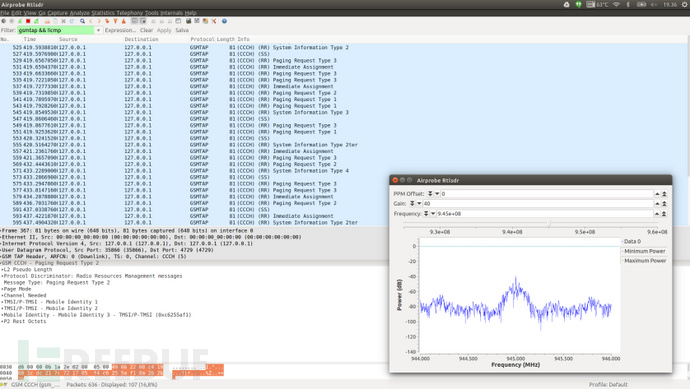Screen dimensions: 690x389
Task: Open the system settings gear icon
Action: 685,4
